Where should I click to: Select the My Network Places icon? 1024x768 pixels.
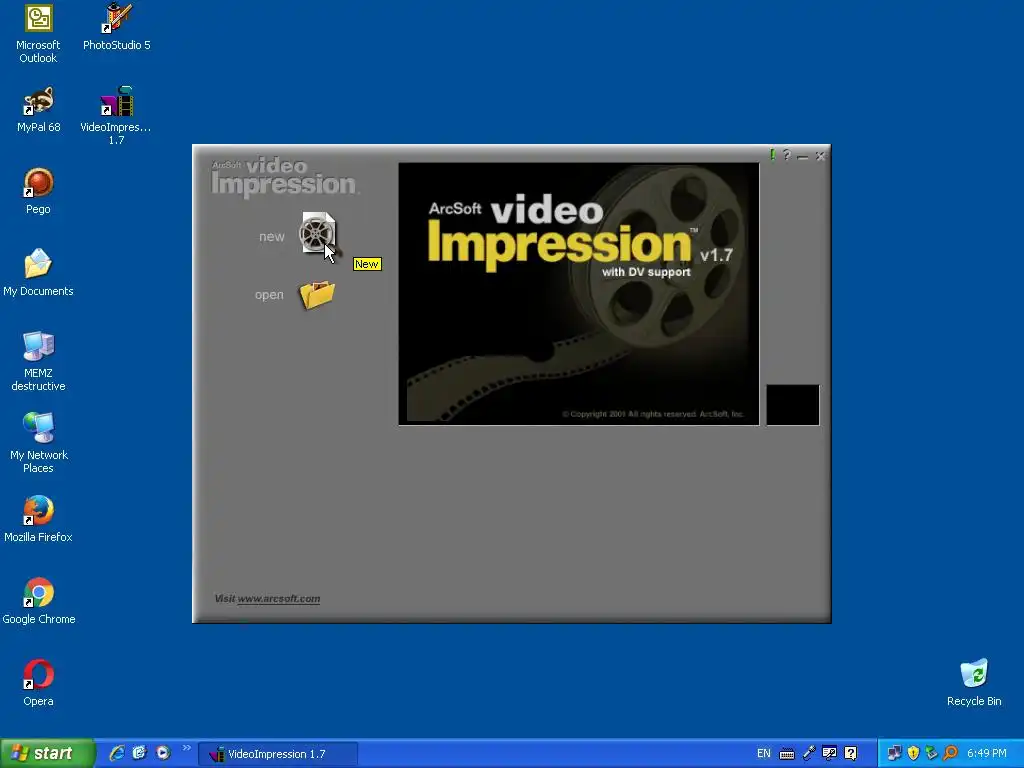(38, 443)
